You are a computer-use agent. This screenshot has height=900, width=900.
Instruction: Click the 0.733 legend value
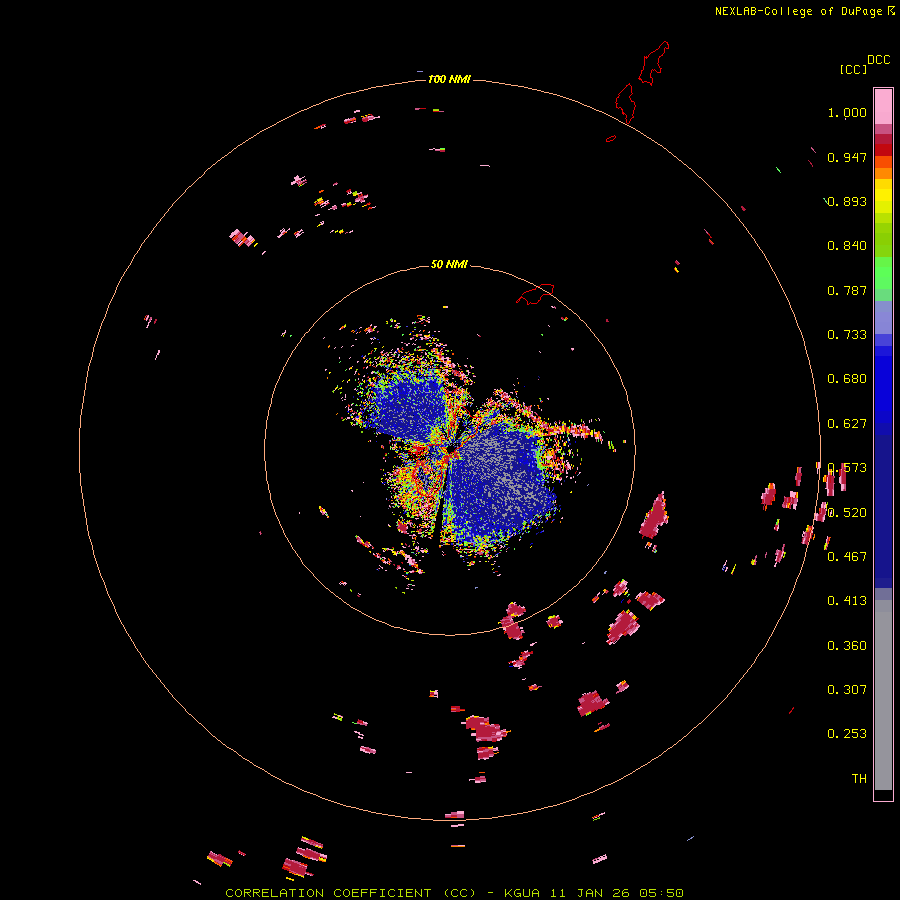[x=847, y=335]
